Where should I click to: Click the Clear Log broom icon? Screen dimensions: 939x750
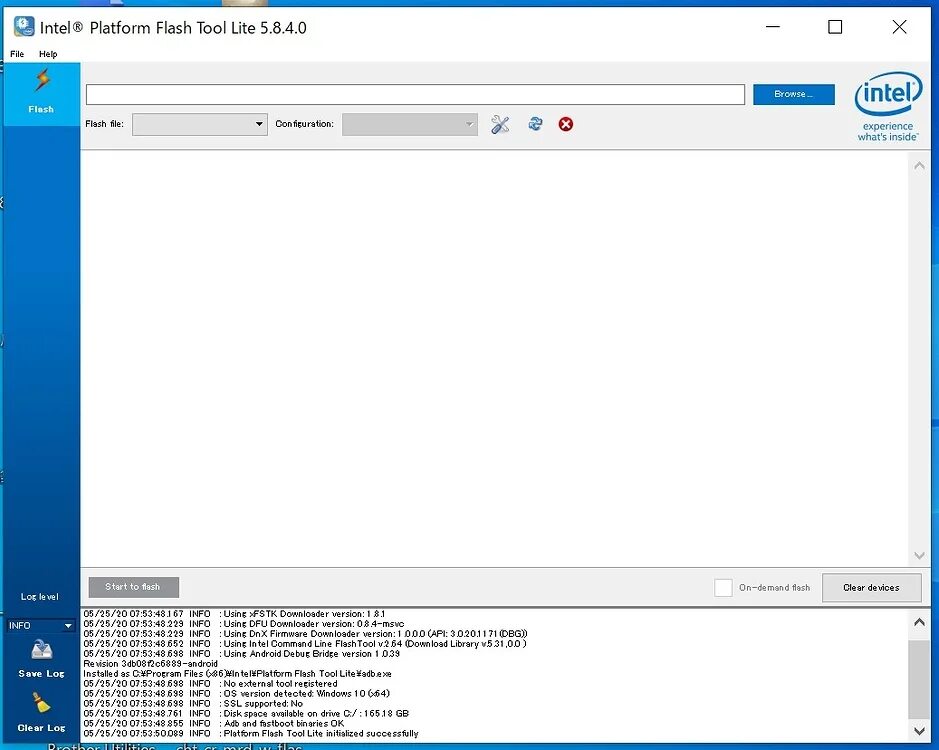41,703
